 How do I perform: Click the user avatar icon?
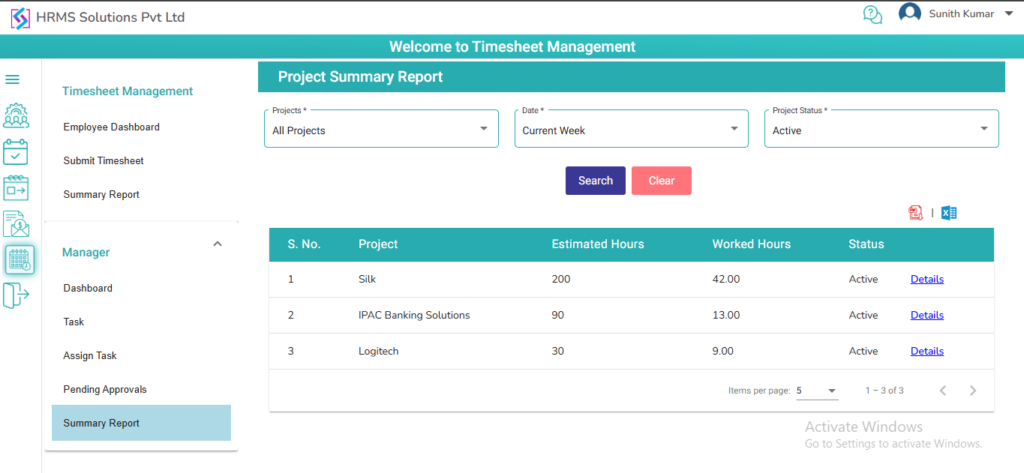click(910, 14)
